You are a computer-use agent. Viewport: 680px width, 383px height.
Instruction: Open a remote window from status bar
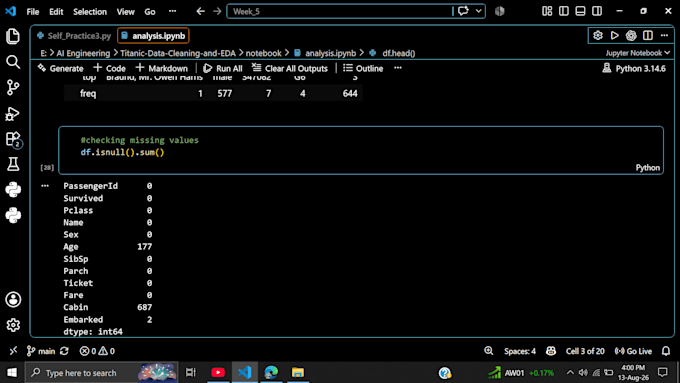[13, 351]
